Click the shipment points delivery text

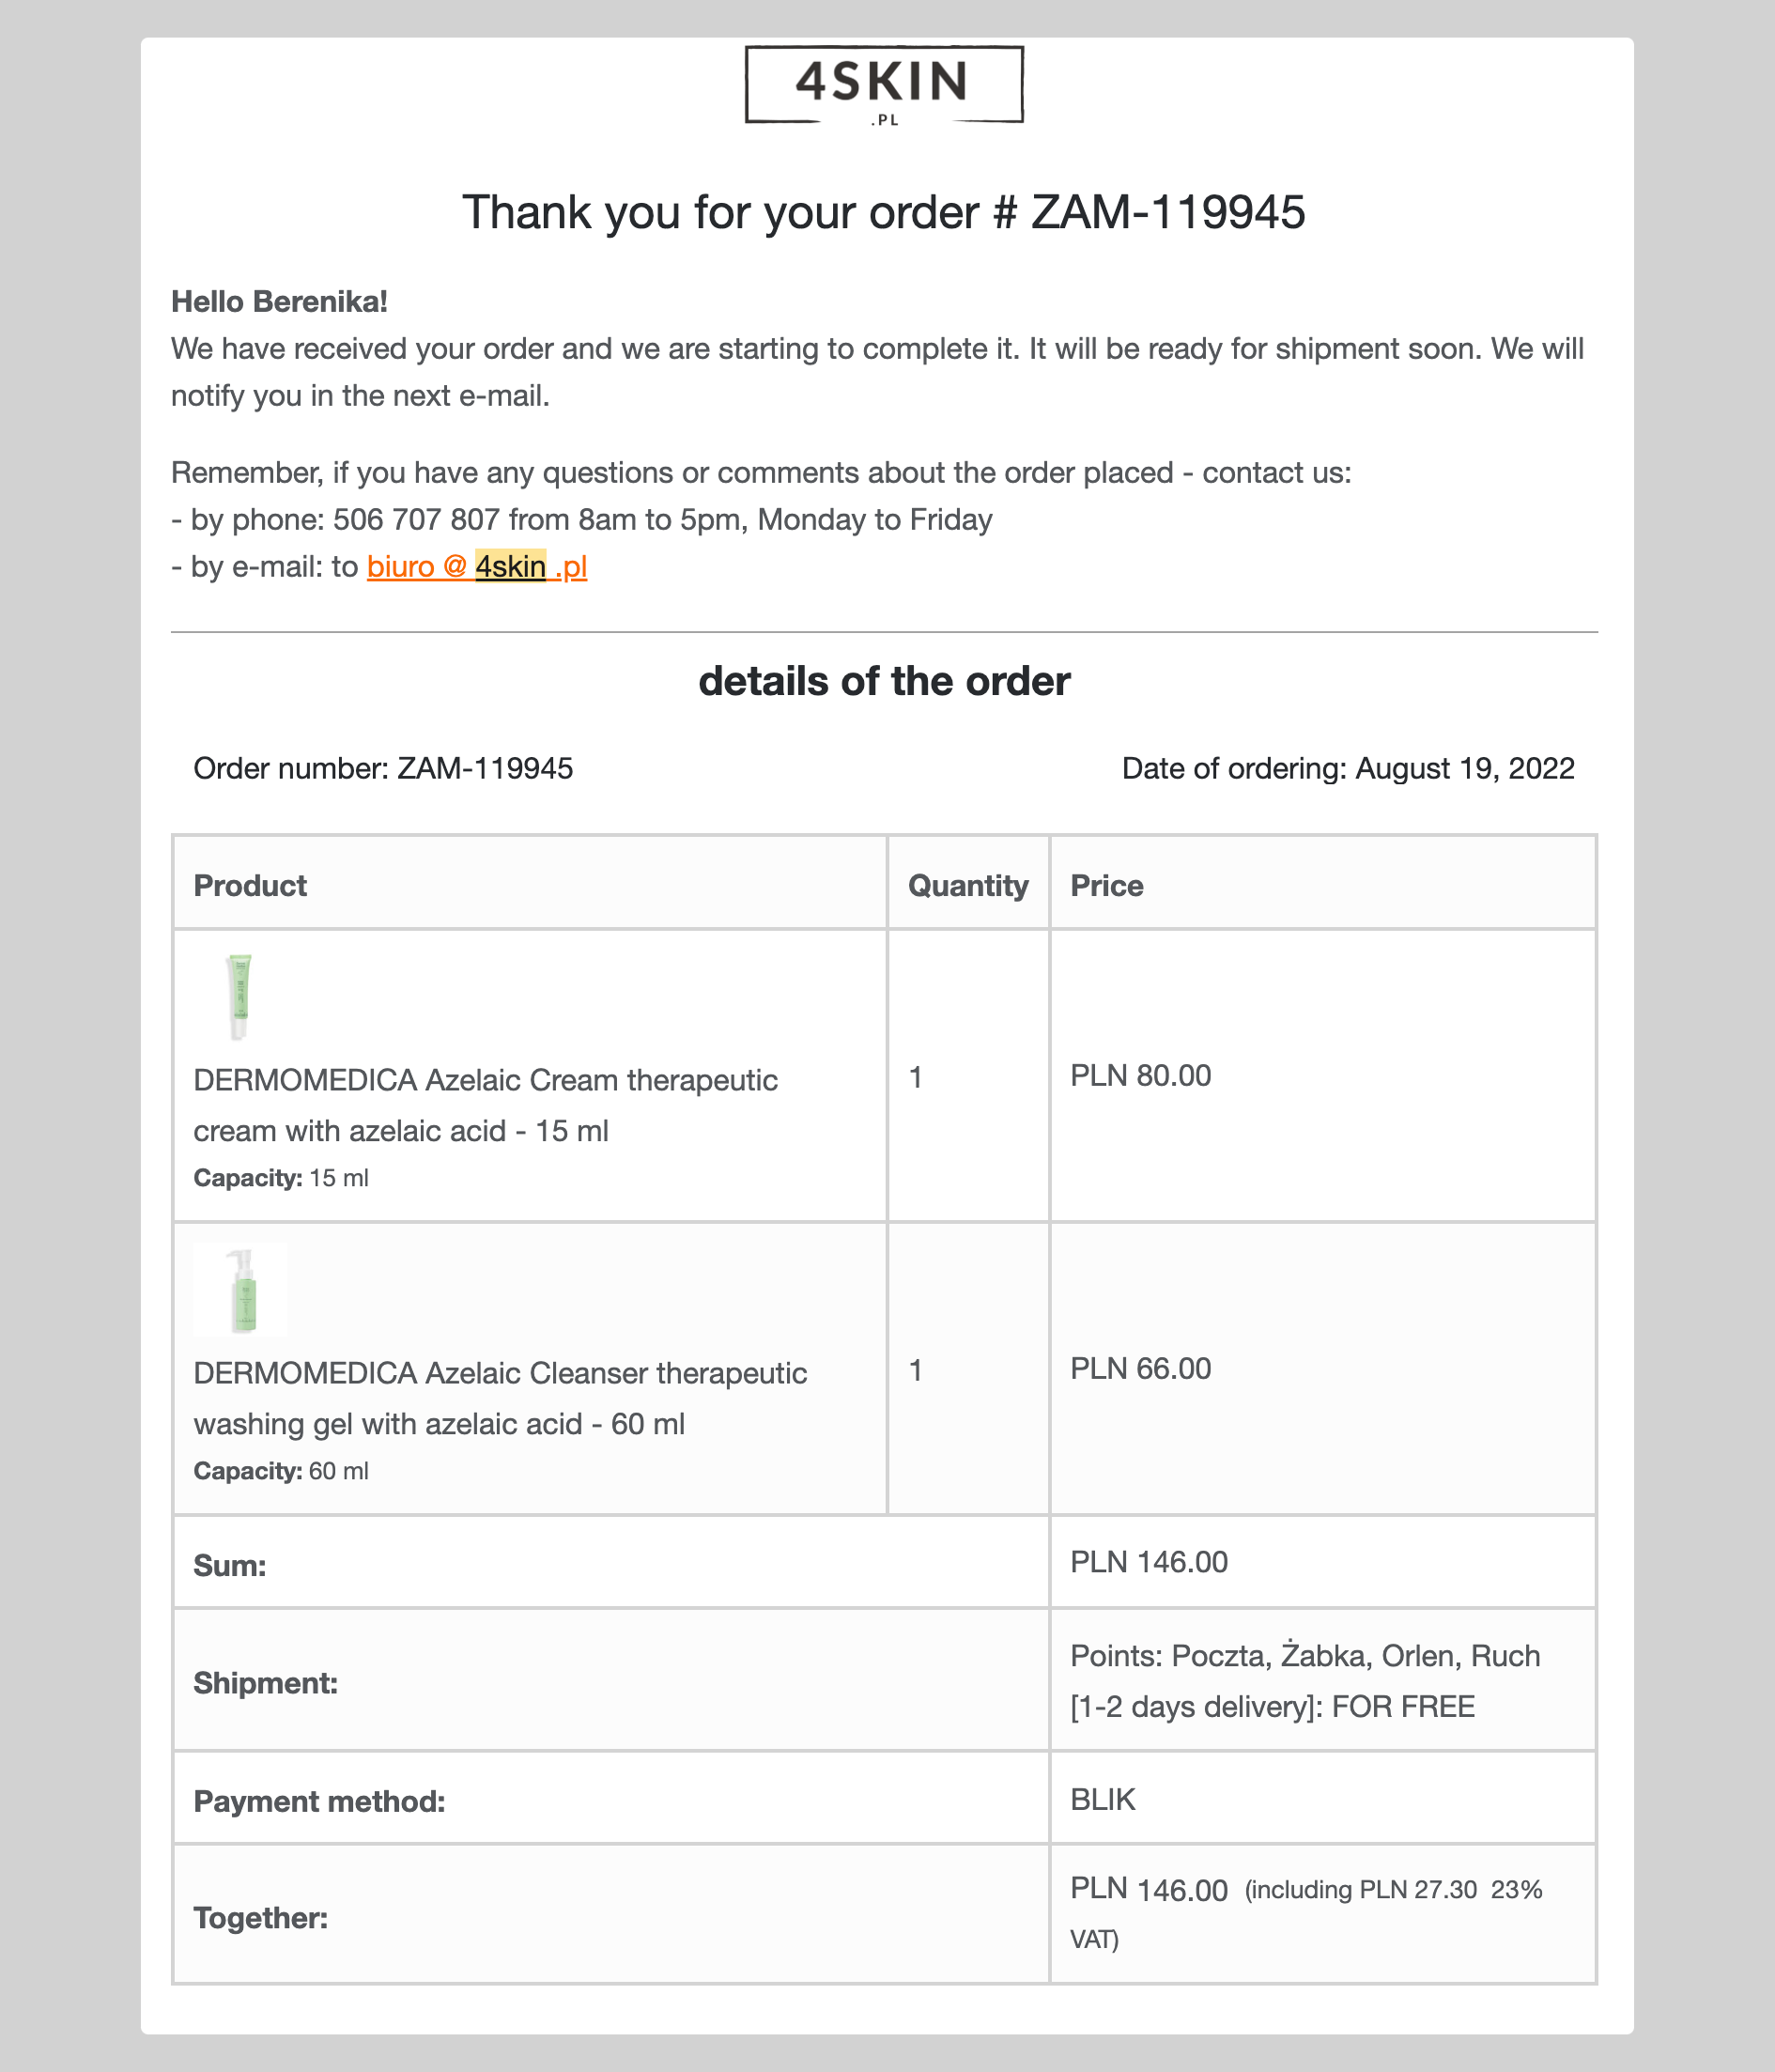(1305, 1681)
